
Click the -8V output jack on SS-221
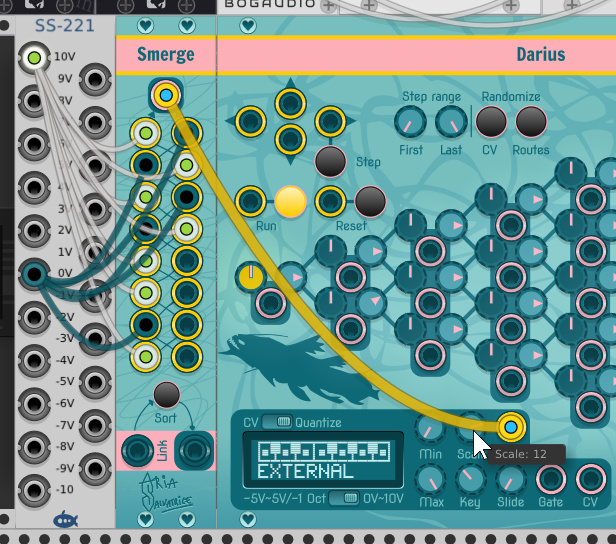[35, 447]
